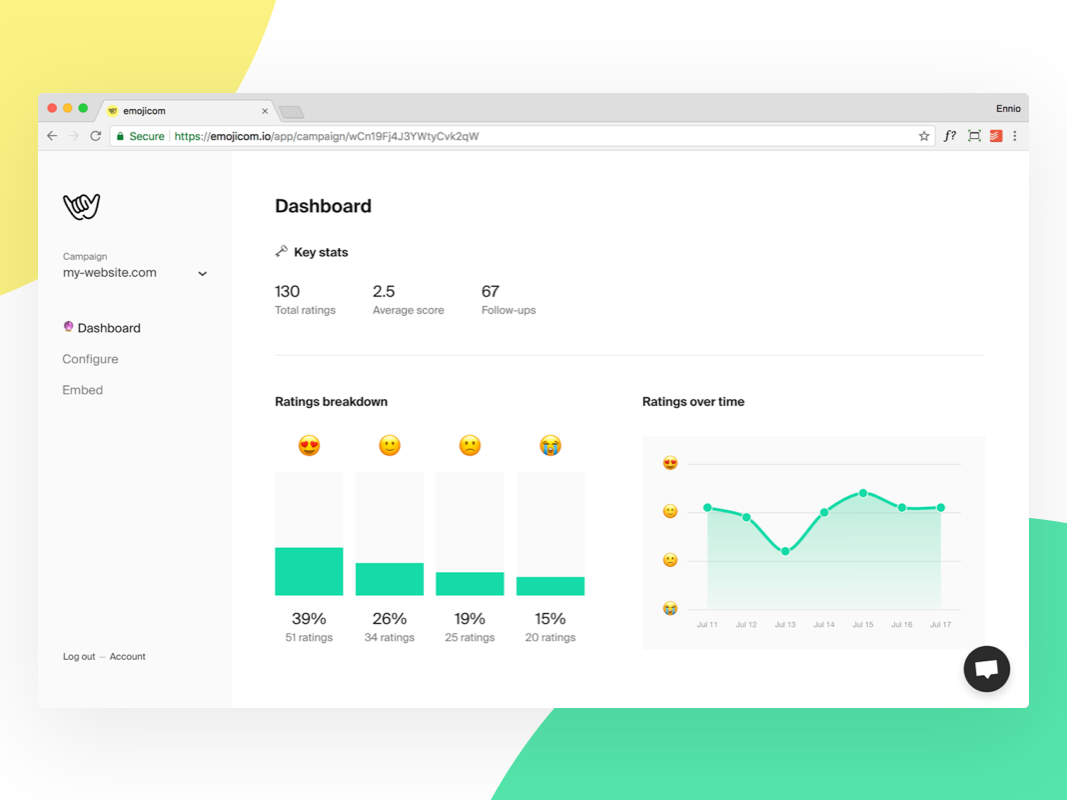Go to the Embed sidebar item

click(82, 390)
